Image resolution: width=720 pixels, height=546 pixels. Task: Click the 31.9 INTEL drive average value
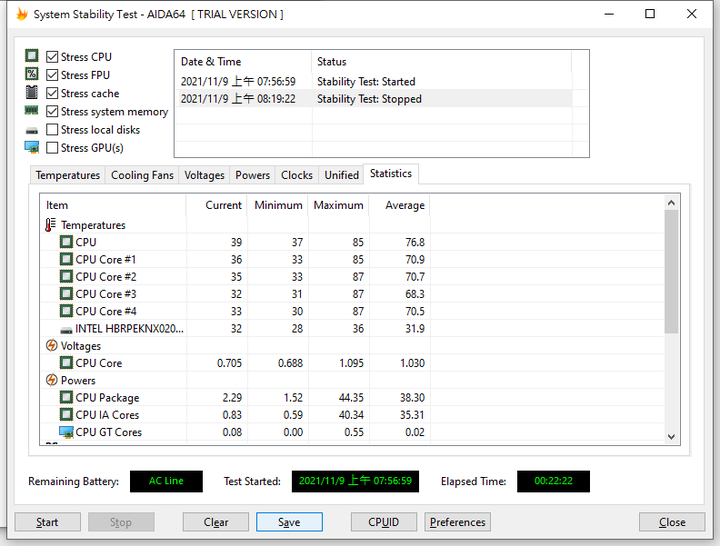(415, 328)
